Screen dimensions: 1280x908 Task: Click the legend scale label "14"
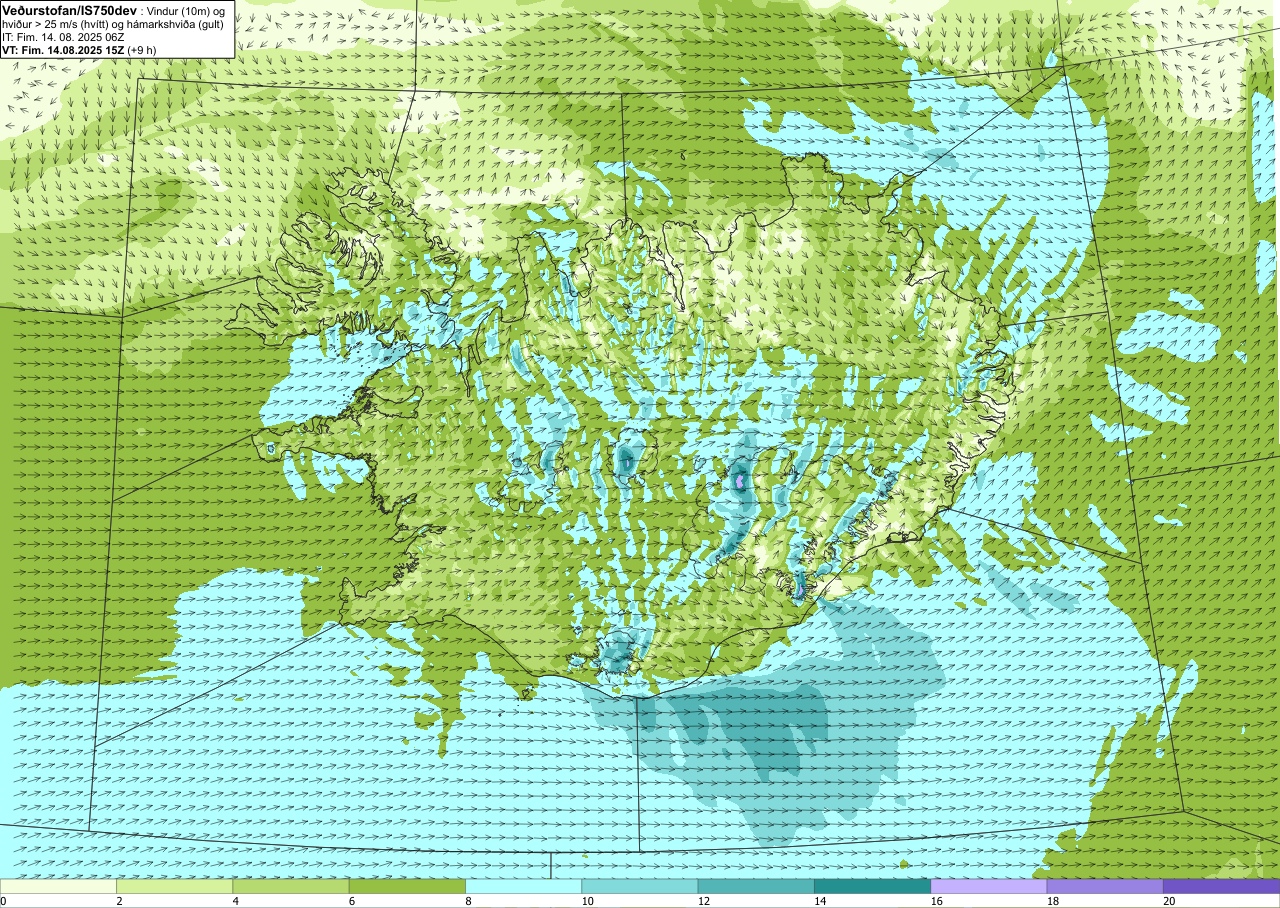[x=820, y=901]
